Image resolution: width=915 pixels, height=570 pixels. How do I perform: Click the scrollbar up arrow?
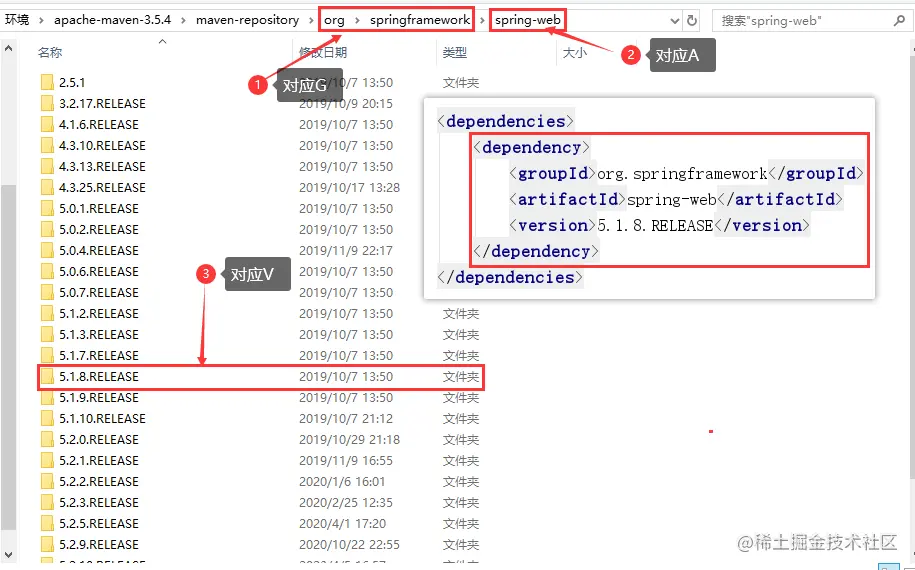point(8,49)
